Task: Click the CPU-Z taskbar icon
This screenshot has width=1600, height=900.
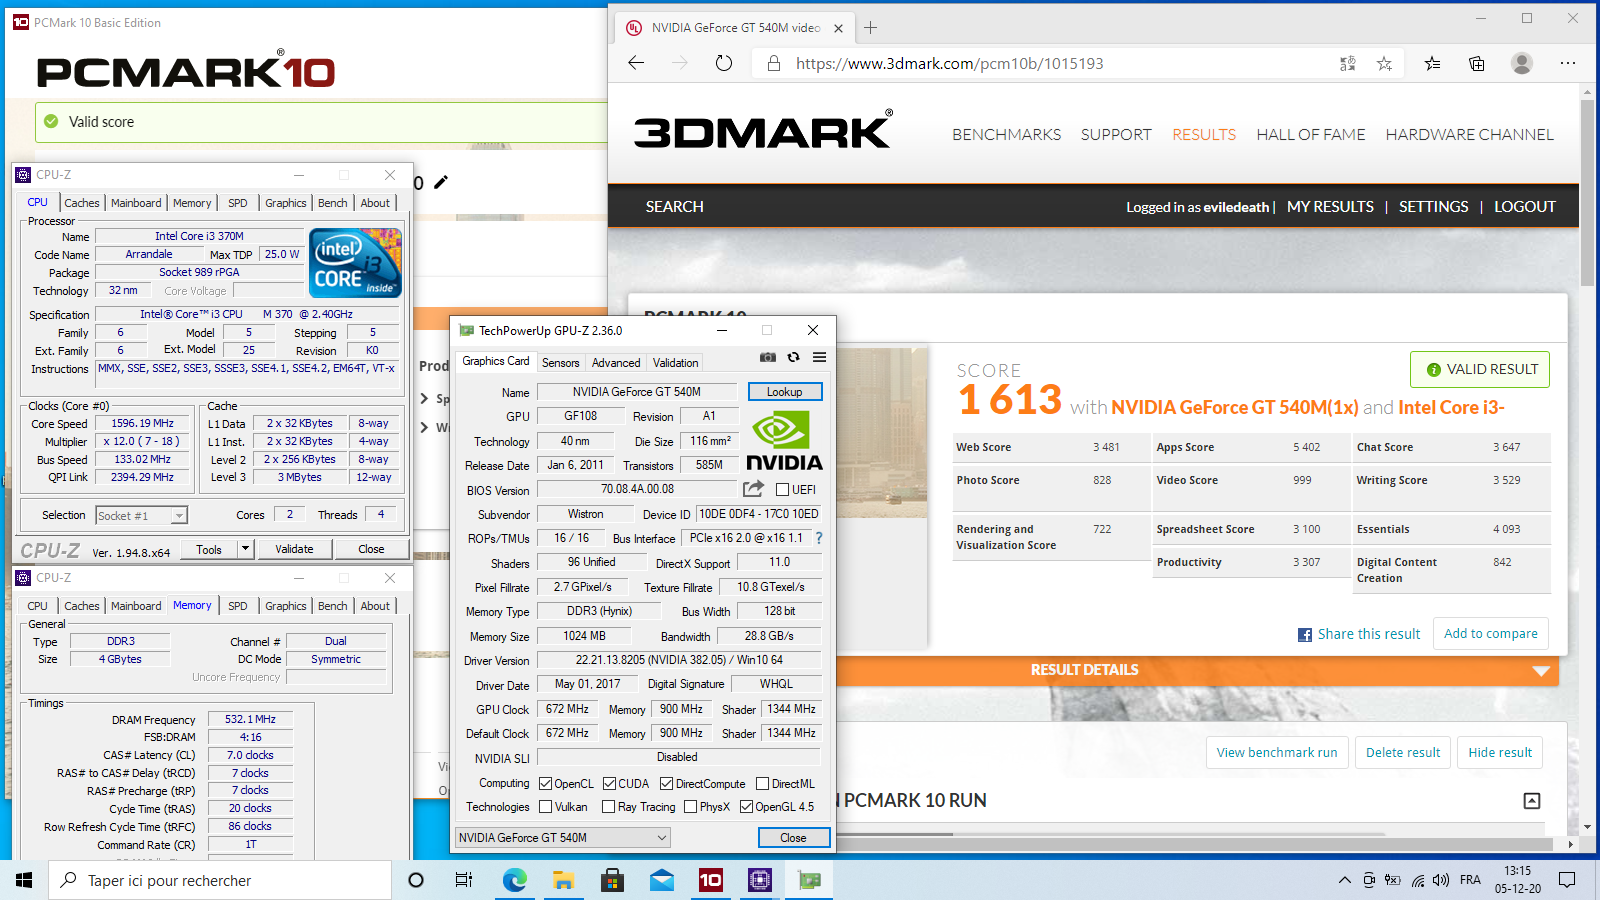Action: tap(760, 880)
